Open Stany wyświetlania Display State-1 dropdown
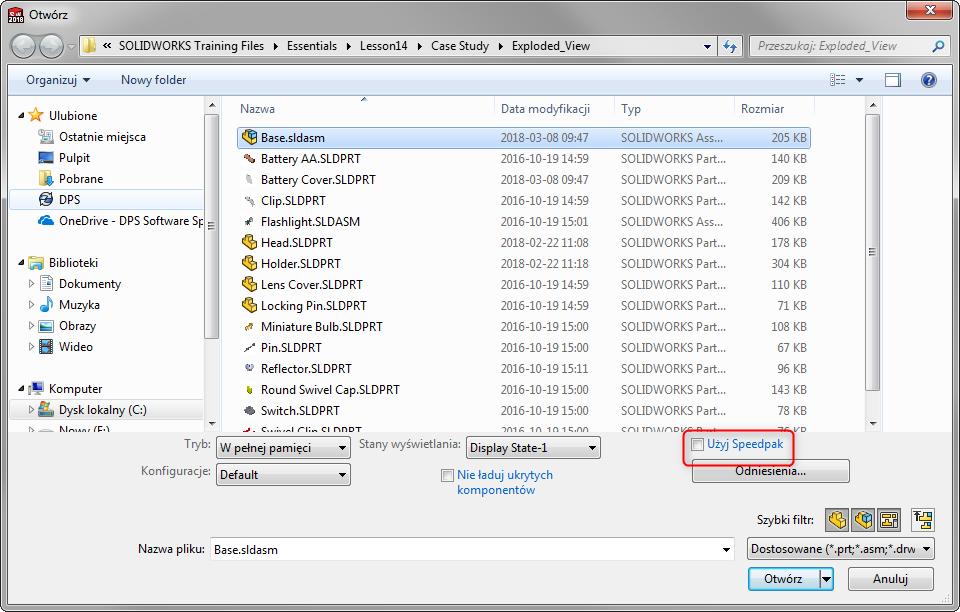This screenshot has width=960, height=612. point(533,448)
